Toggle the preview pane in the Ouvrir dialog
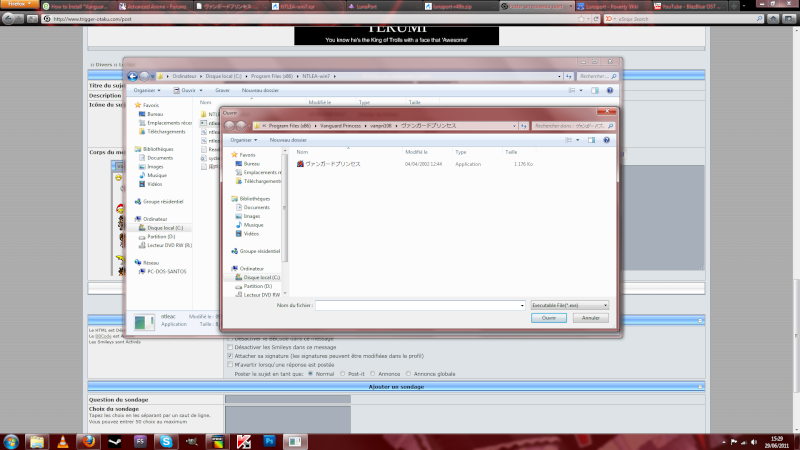The width and height of the screenshot is (800, 450). point(591,140)
